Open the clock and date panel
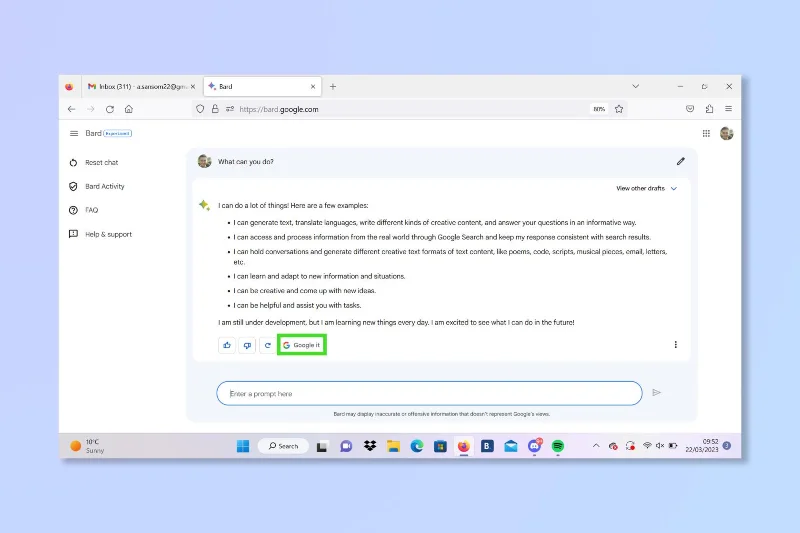800x533 pixels. point(702,446)
